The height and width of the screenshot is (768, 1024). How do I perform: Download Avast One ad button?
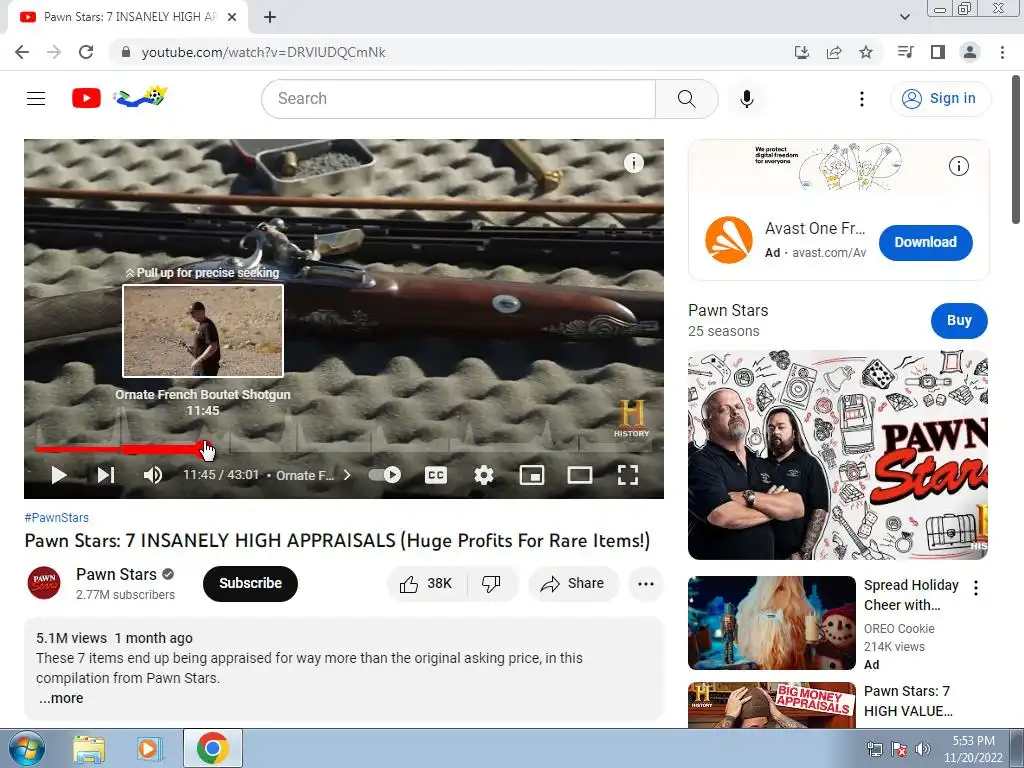[x=925, y=242]
